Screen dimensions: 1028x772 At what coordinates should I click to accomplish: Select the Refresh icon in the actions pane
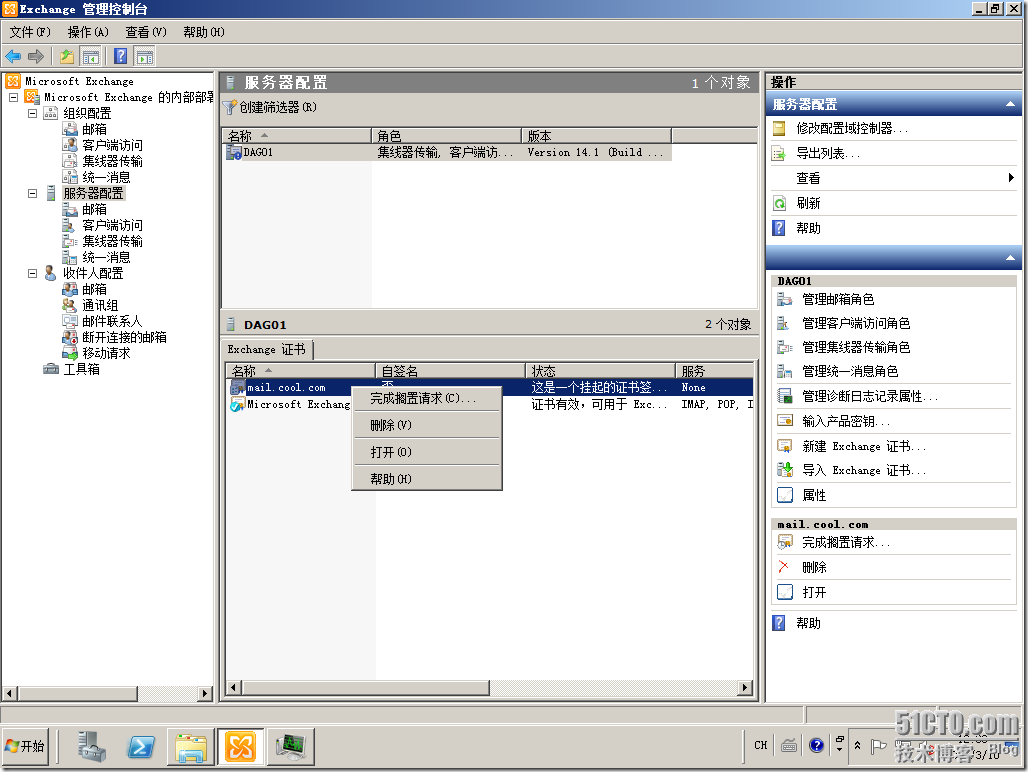click(x=780, y=203)
